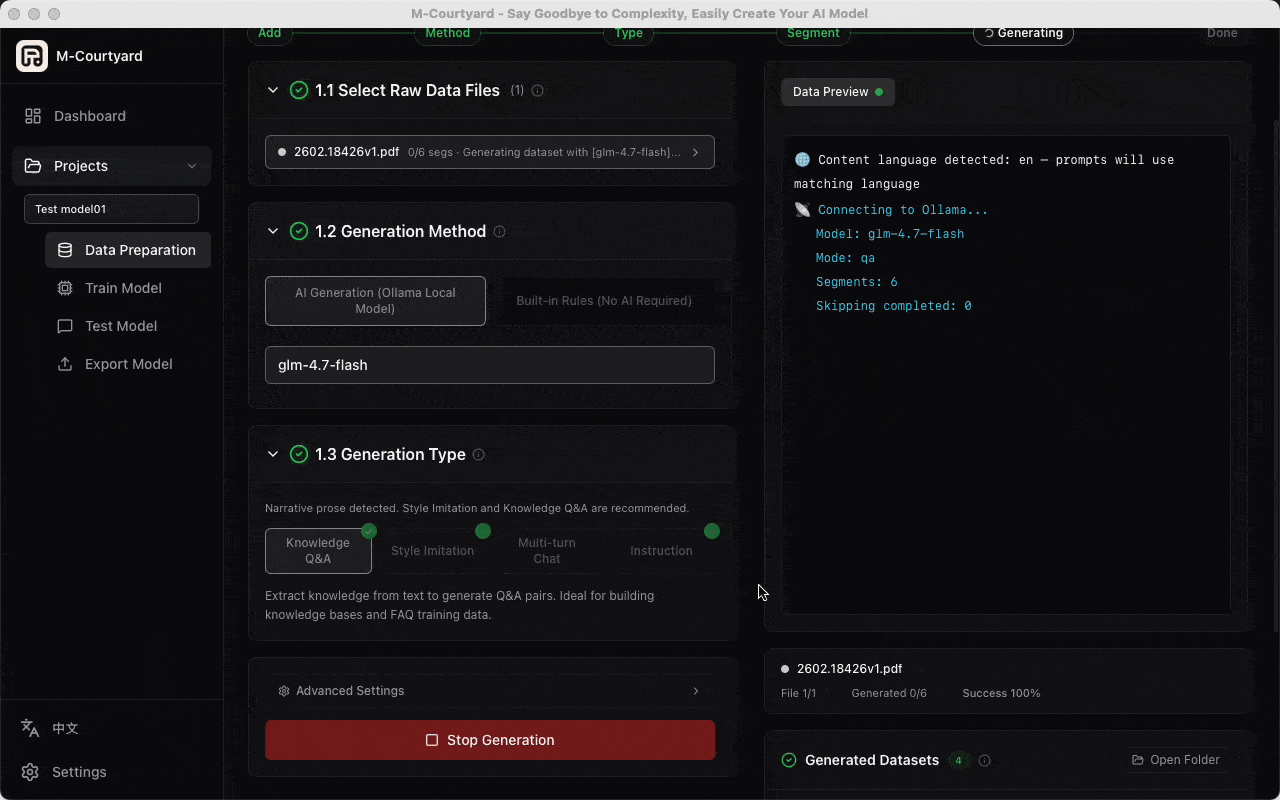Click the 'Success 100%' status text
1280x800 pixels.
(x=1001, y=693)
